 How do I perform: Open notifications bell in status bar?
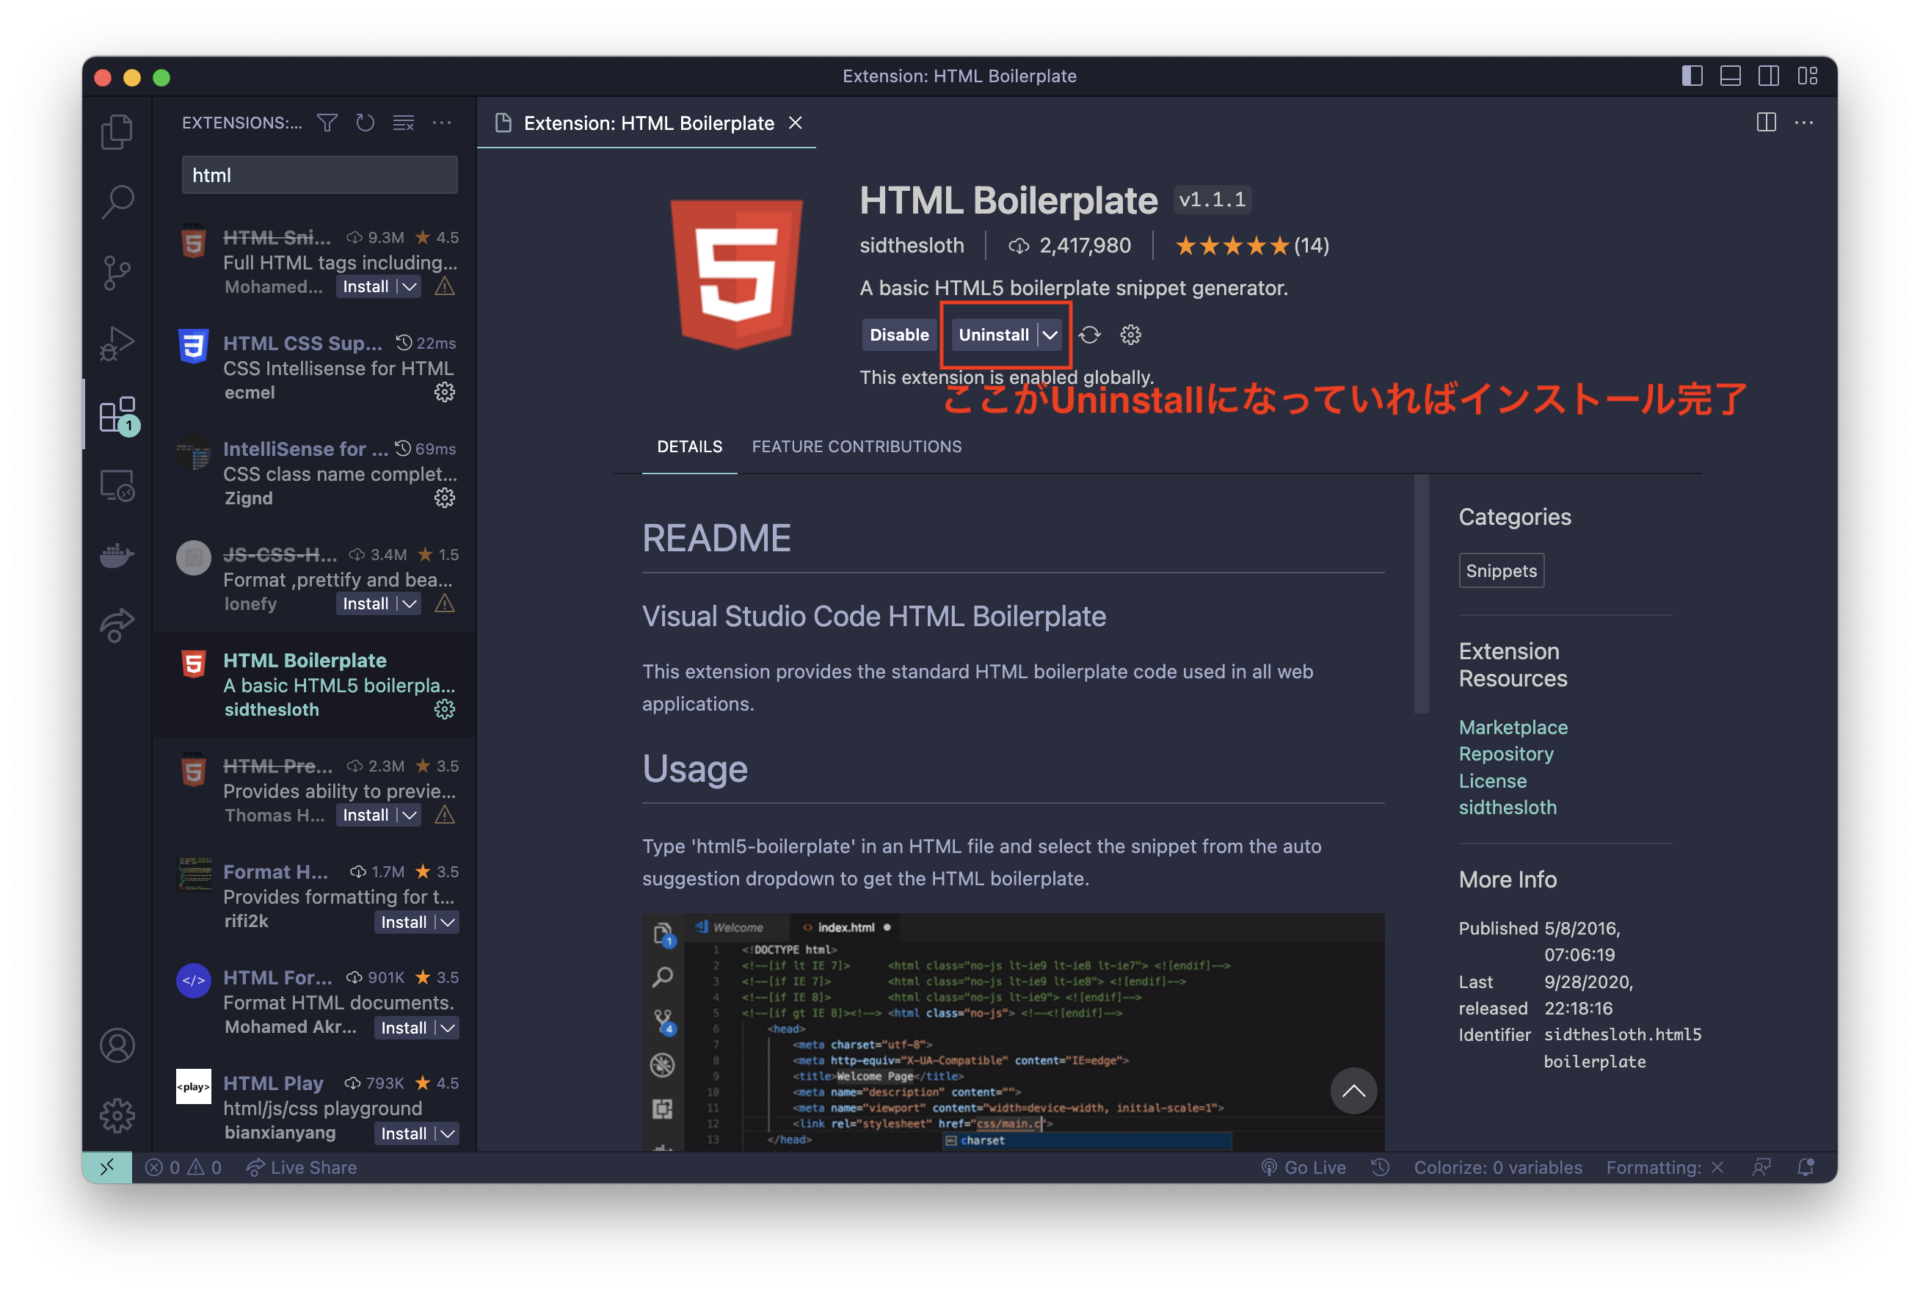(1805, 1167)
